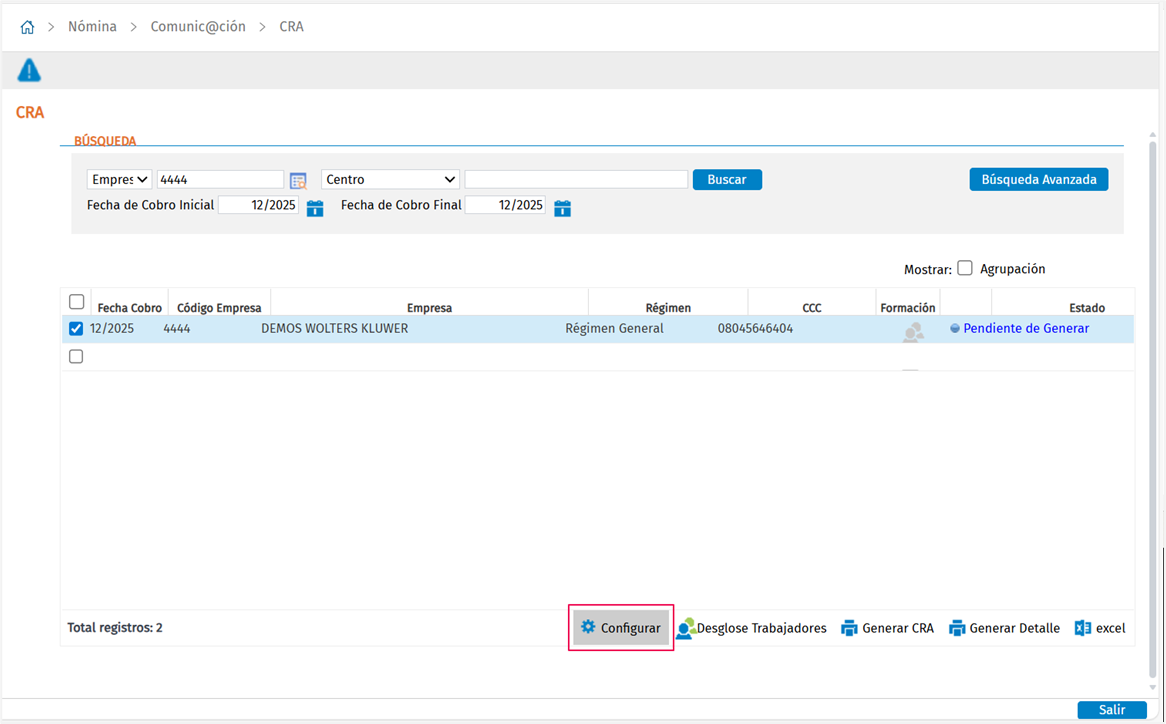This screenshot has width=1166, height=724.
Task: Go to the home page icon
Action: tap(28, 27)
